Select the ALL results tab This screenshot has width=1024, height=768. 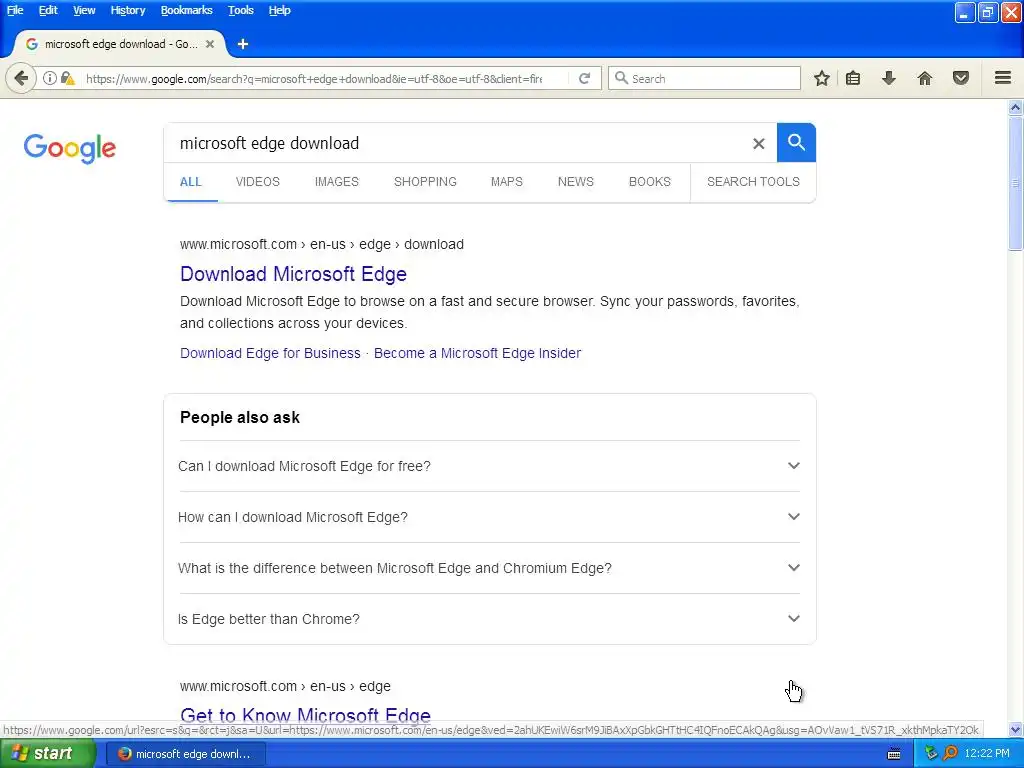point(191,182)
